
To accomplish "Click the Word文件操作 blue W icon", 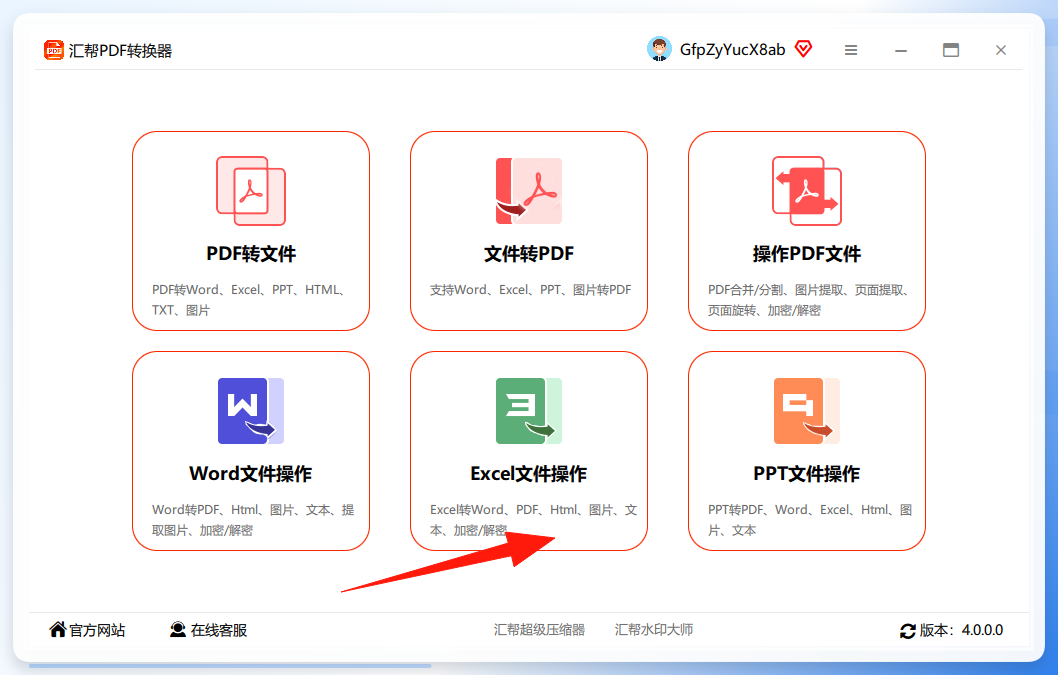I will (251, 411).
